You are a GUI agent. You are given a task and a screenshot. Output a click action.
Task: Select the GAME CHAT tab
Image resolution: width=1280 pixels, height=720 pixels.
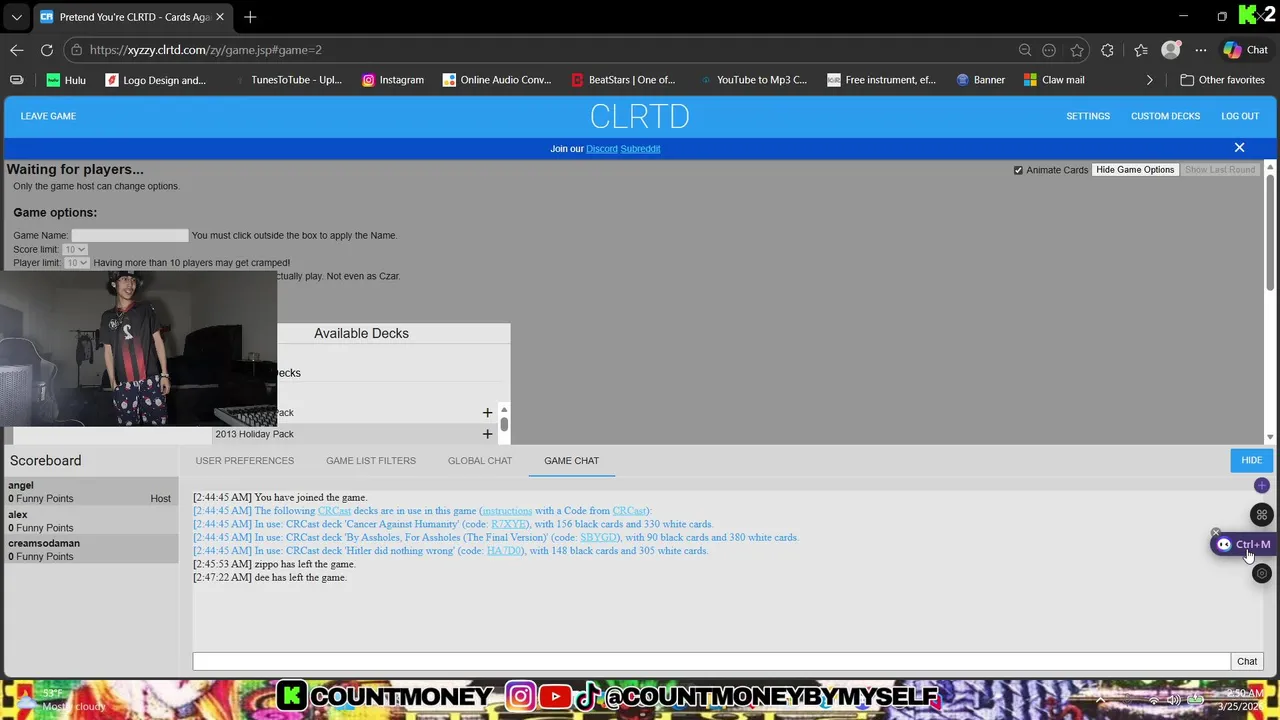tap(572, 461)
